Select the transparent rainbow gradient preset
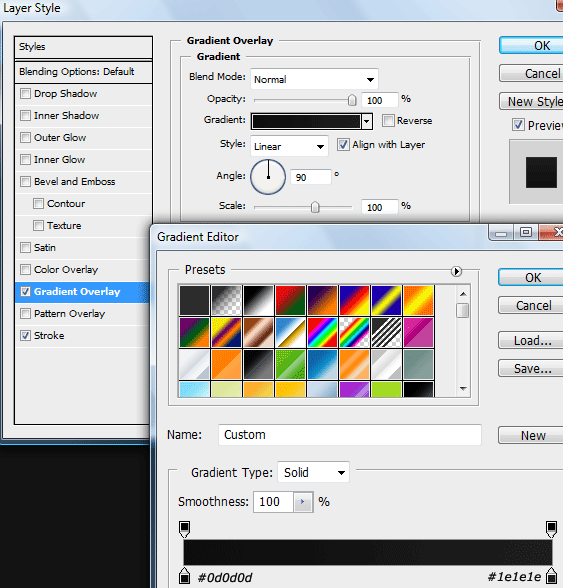Viewport: 563px width, 588px height. coord(354,332)
